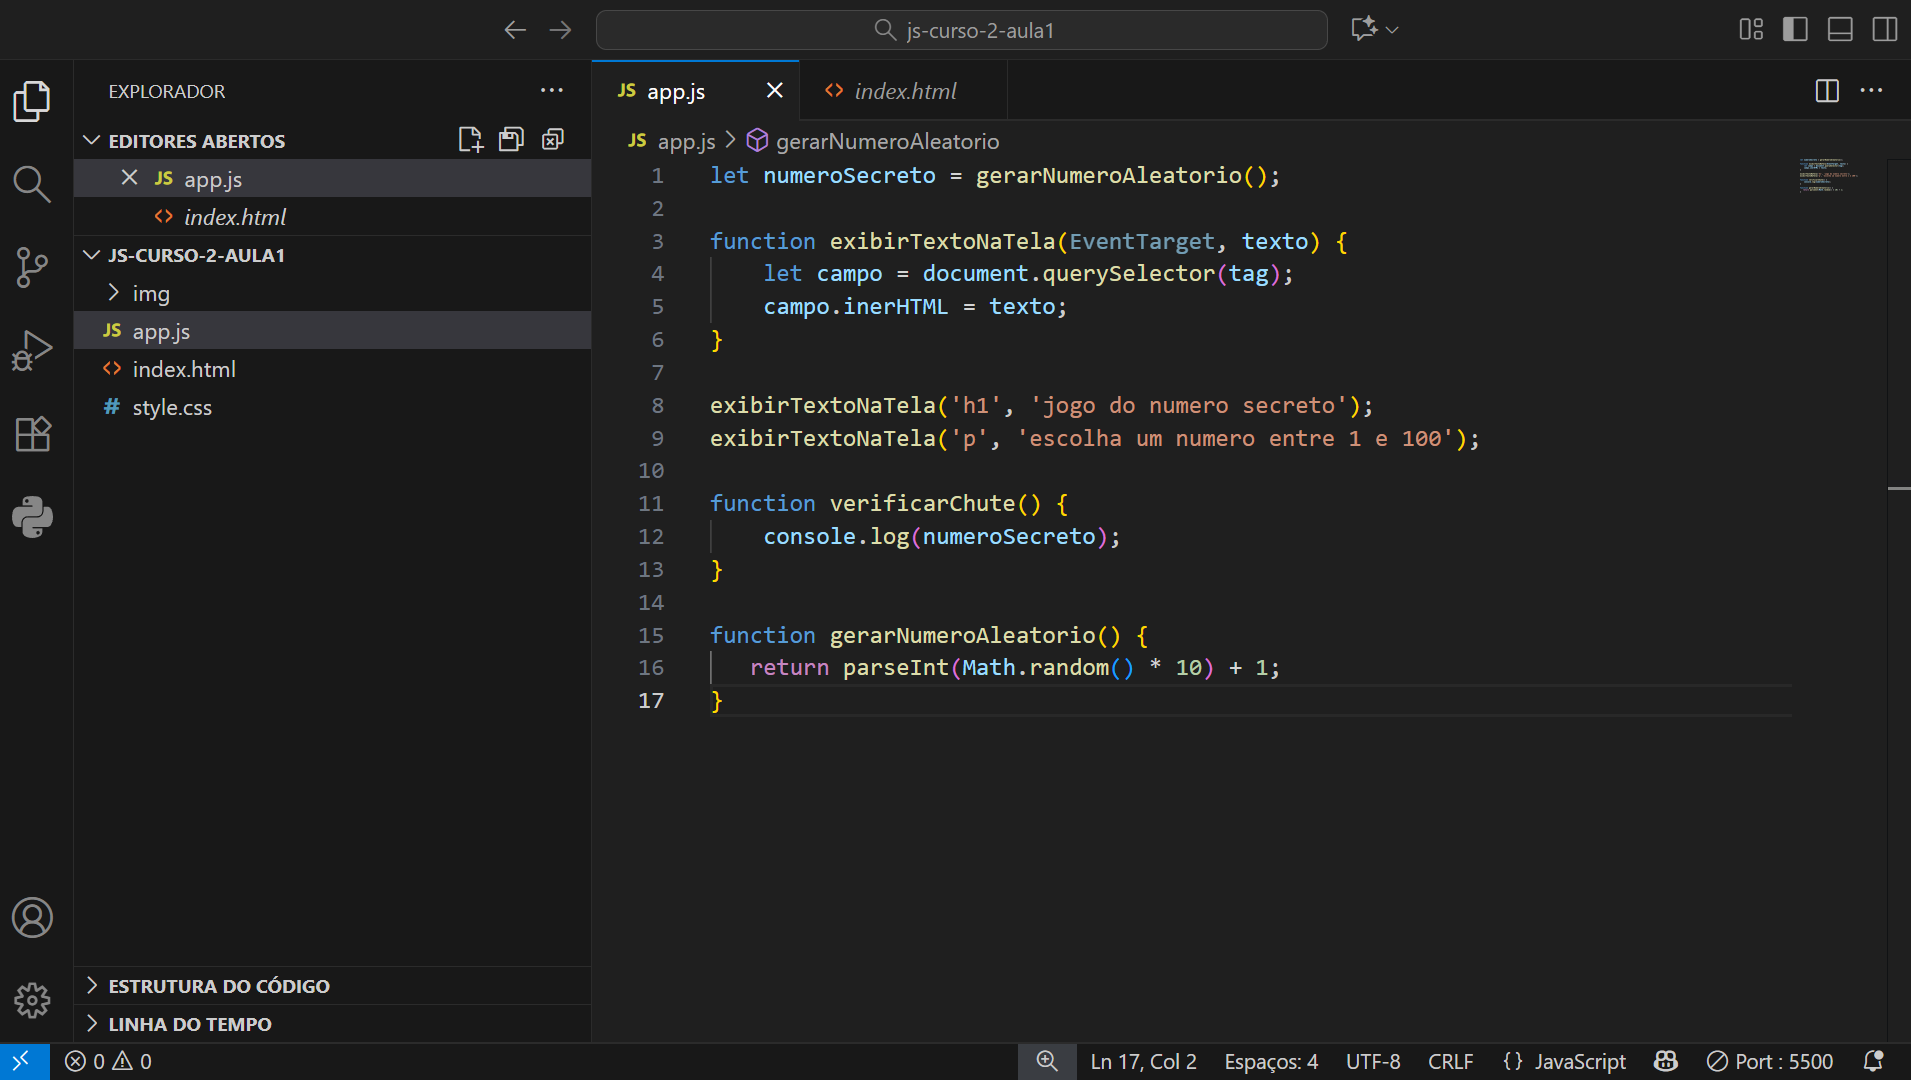The image size is (1911, 1080).
Task: Open the Extensions view
Action: (x=32, y=434)
